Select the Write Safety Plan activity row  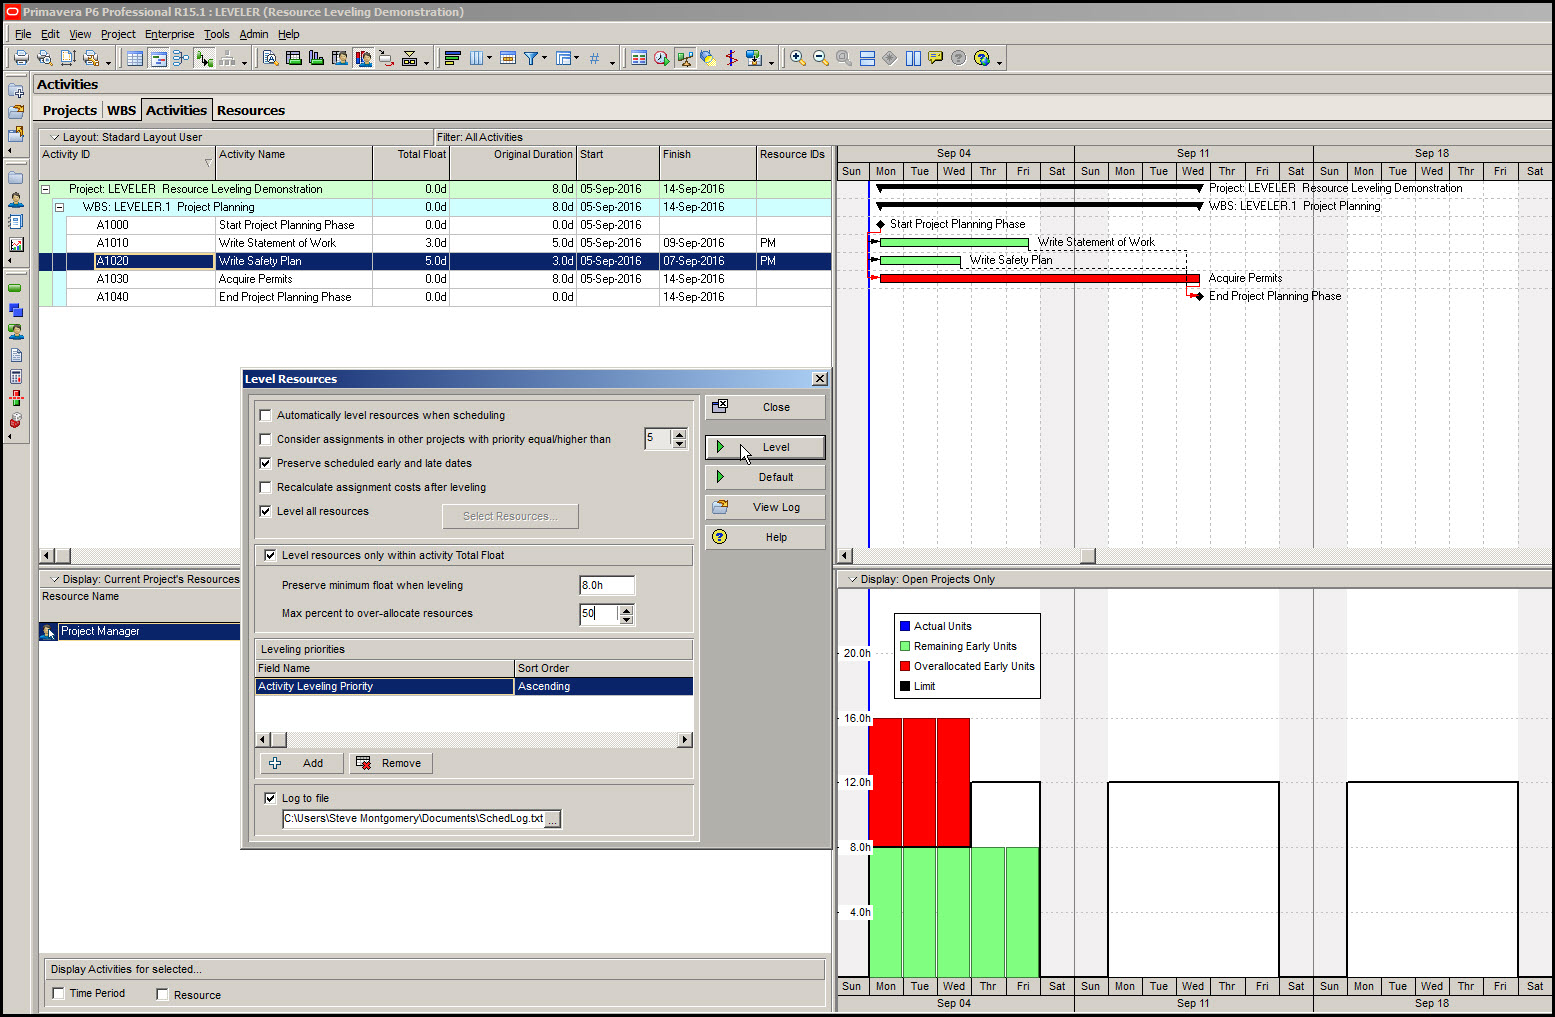(290, 260)
